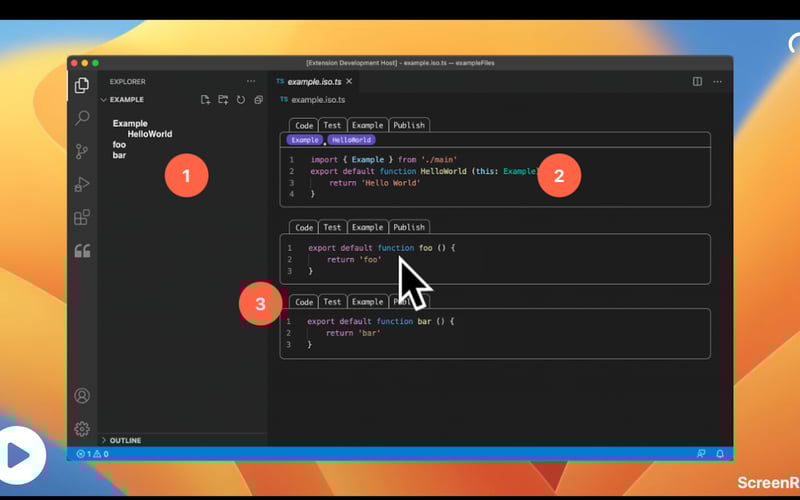The height and width of the screenshot is (500, 800).
Task: Collapse the EXAMPLE folder section
Action: 122,99
